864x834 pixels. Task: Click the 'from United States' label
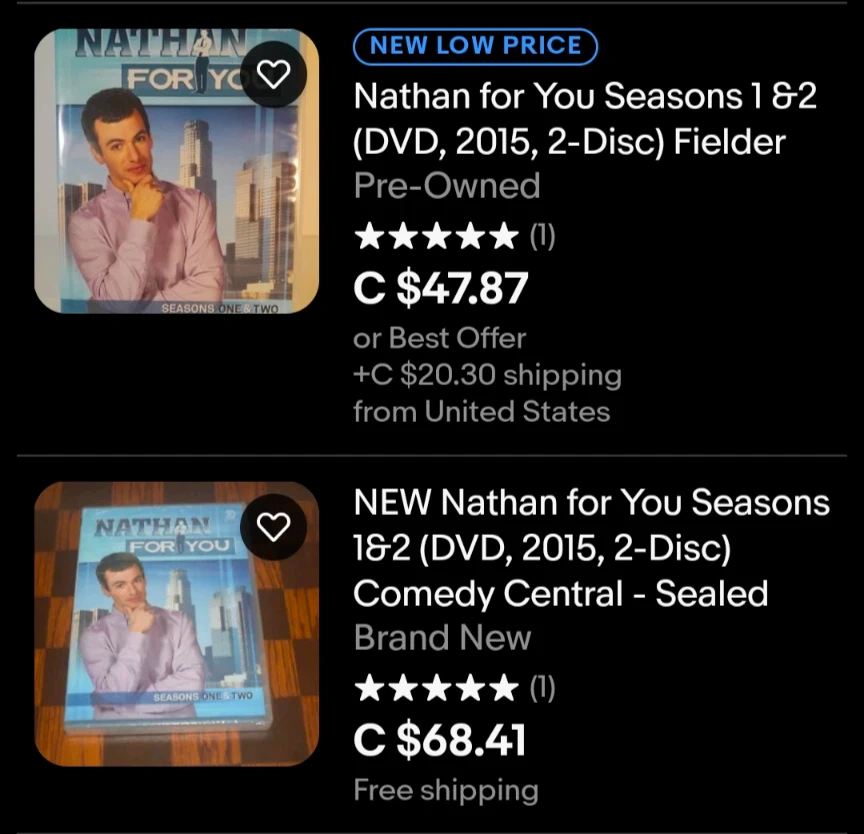481,411
